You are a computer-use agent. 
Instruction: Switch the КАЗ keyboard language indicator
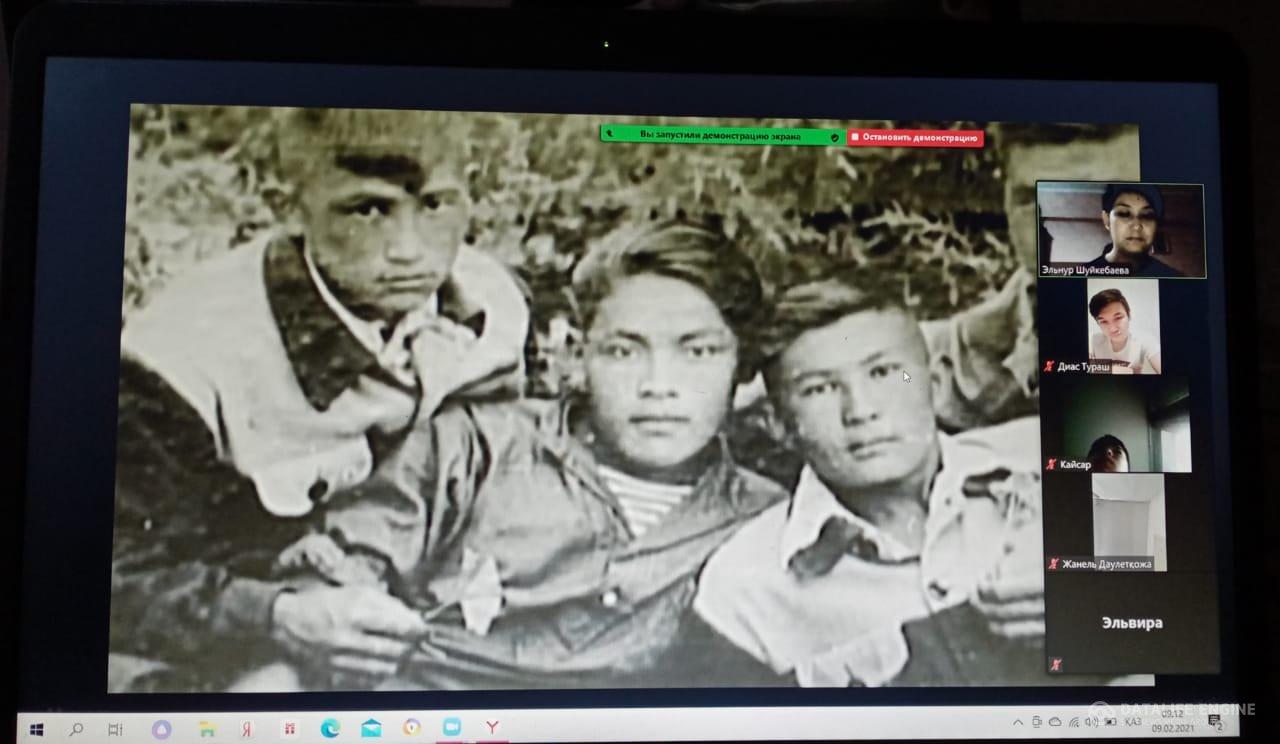click(1132, 721)
